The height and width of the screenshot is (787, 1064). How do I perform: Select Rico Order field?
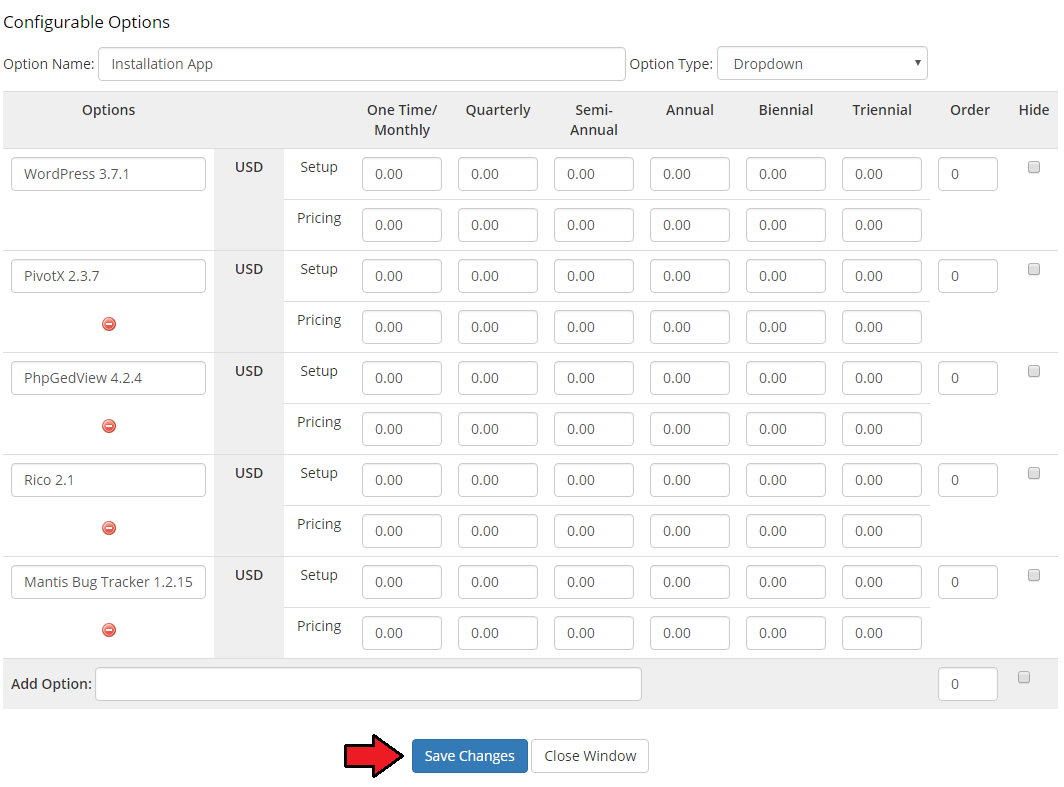[968, 480]
